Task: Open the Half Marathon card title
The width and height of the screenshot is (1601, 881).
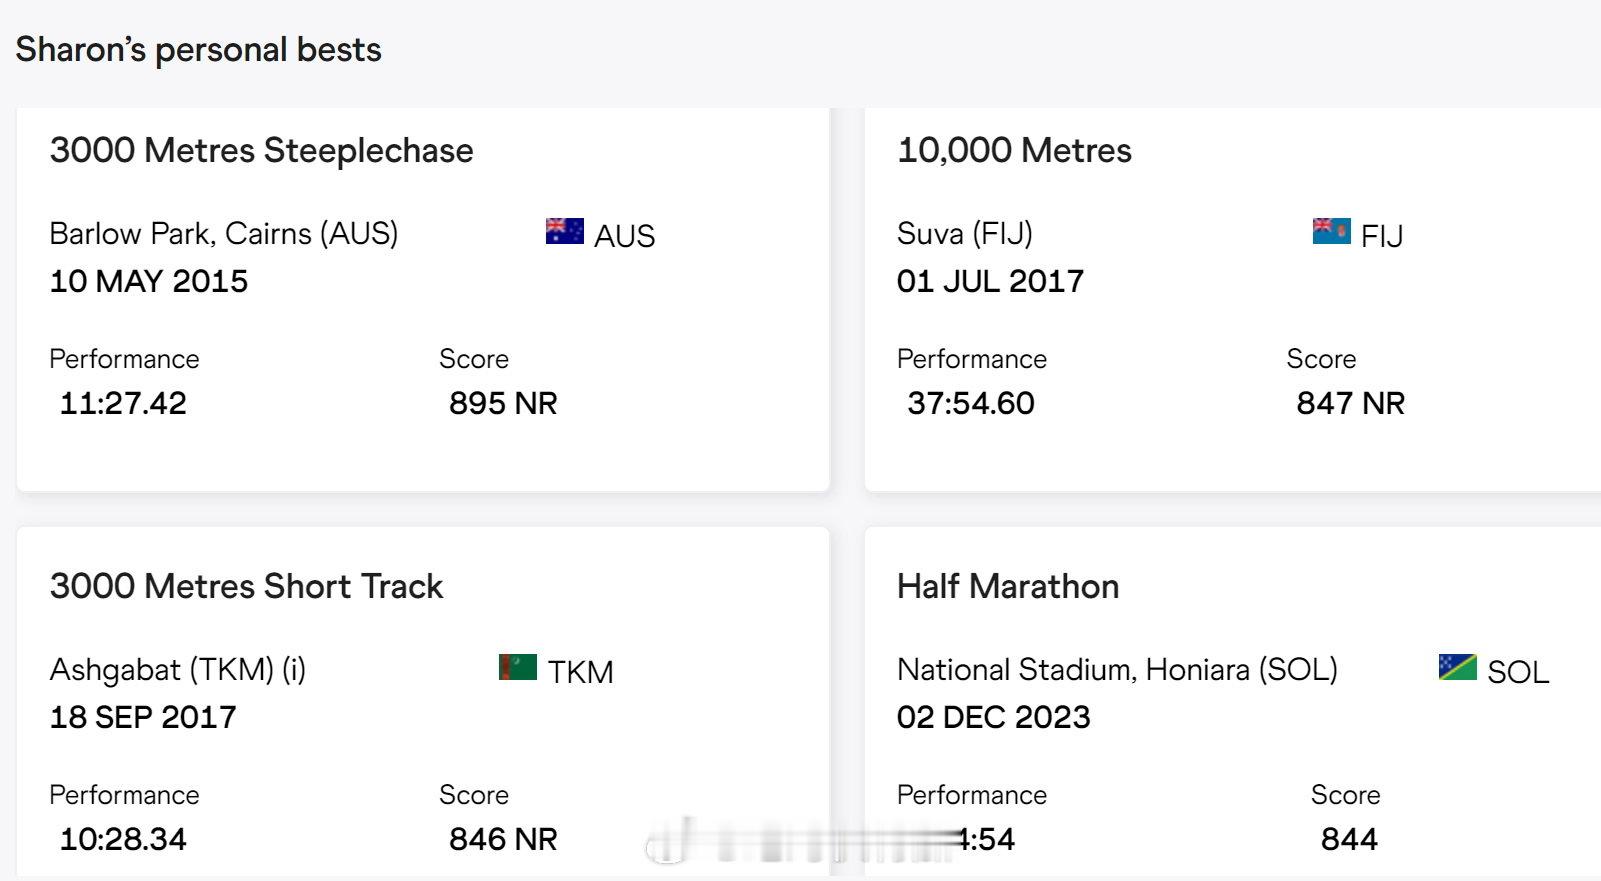Action: point(1008,586)
